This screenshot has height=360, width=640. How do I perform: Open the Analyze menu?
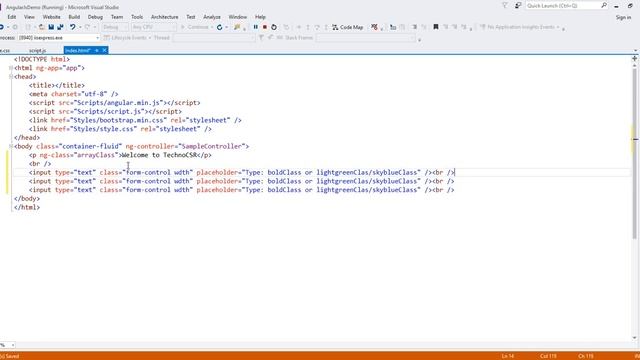212,17
